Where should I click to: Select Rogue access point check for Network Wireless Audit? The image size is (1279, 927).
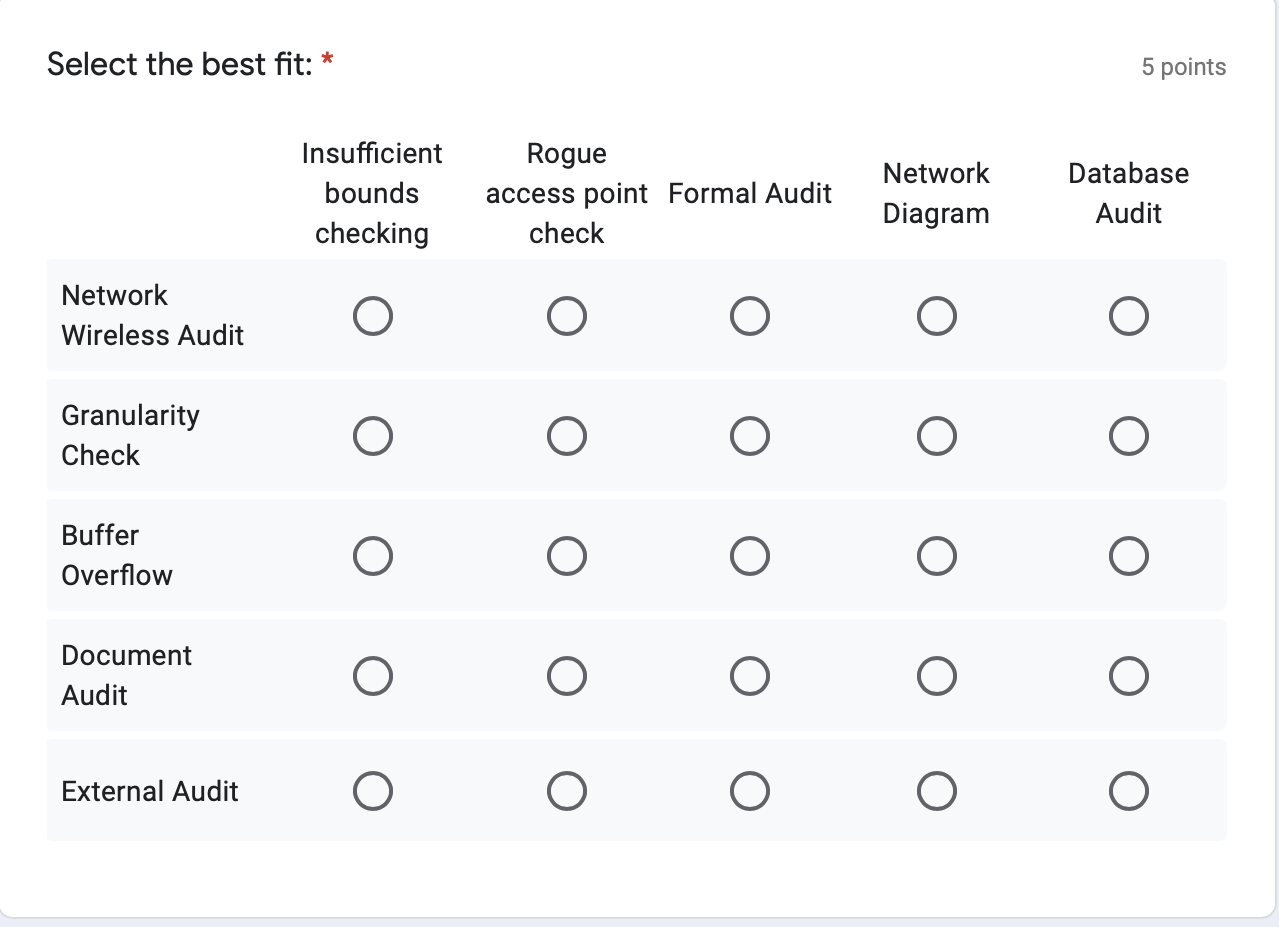[x=567, y=315]
